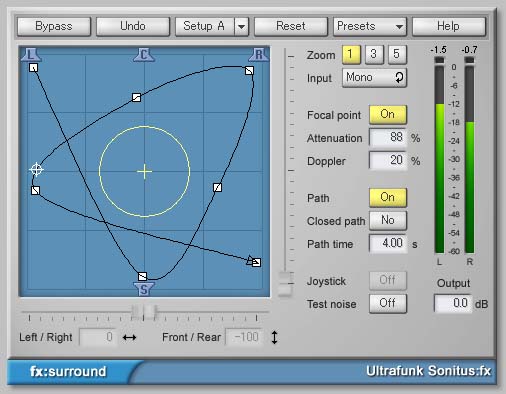506x394 pixels.
Task: Select the center speaker icon
Action: click(x=144, y=55)
